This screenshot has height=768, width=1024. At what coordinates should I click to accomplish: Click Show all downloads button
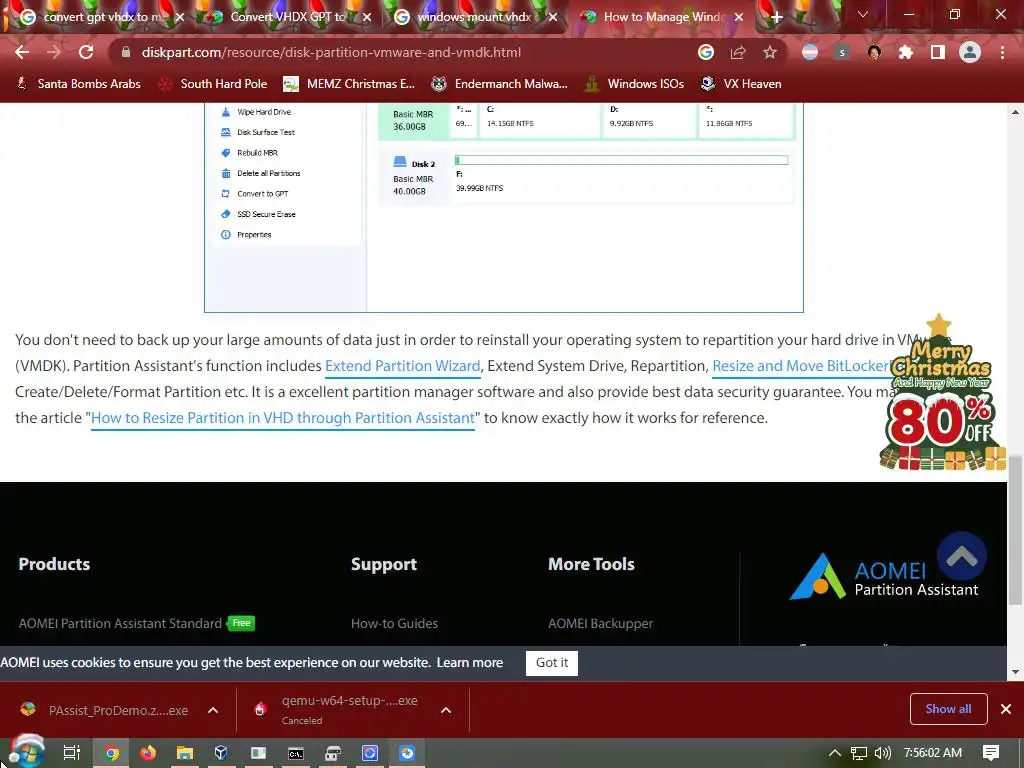click(948, 709)
